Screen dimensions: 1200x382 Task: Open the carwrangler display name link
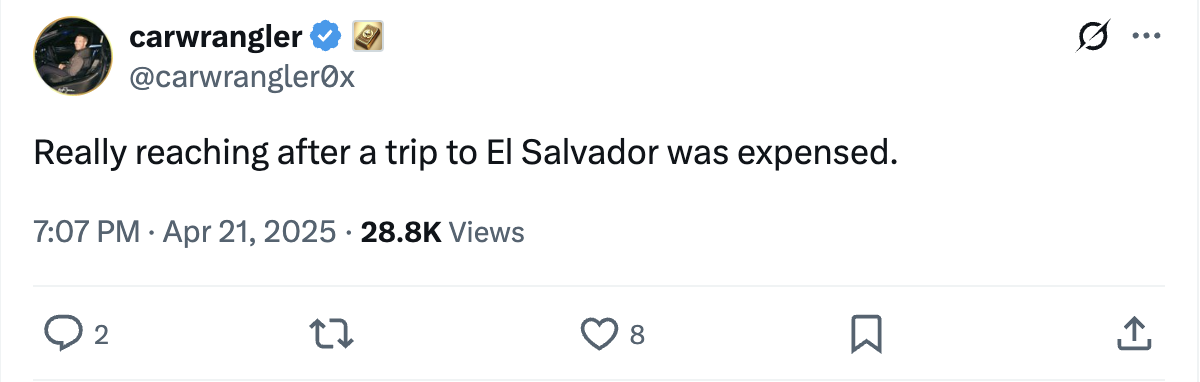tap(216, 38)
